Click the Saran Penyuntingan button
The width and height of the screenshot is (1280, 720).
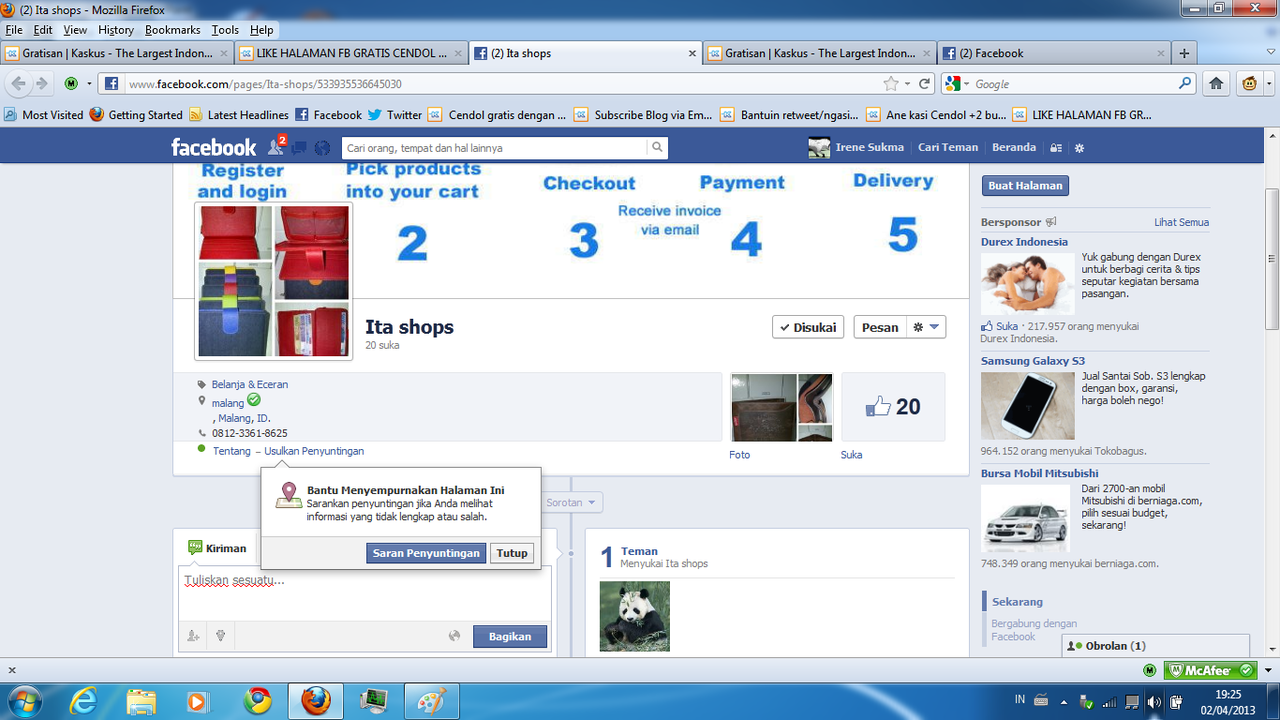pyautogui.click(x=426, y=553)
